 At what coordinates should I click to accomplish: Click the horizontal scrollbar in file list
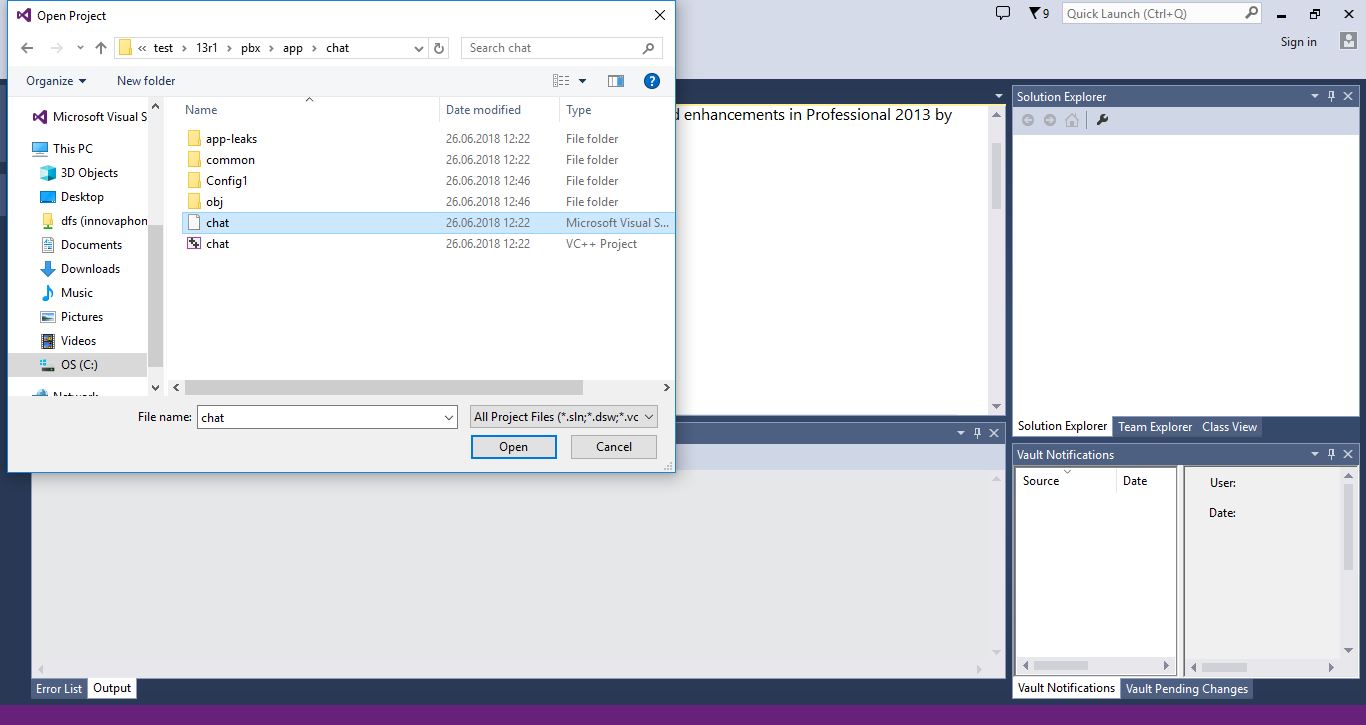point(383,388)
